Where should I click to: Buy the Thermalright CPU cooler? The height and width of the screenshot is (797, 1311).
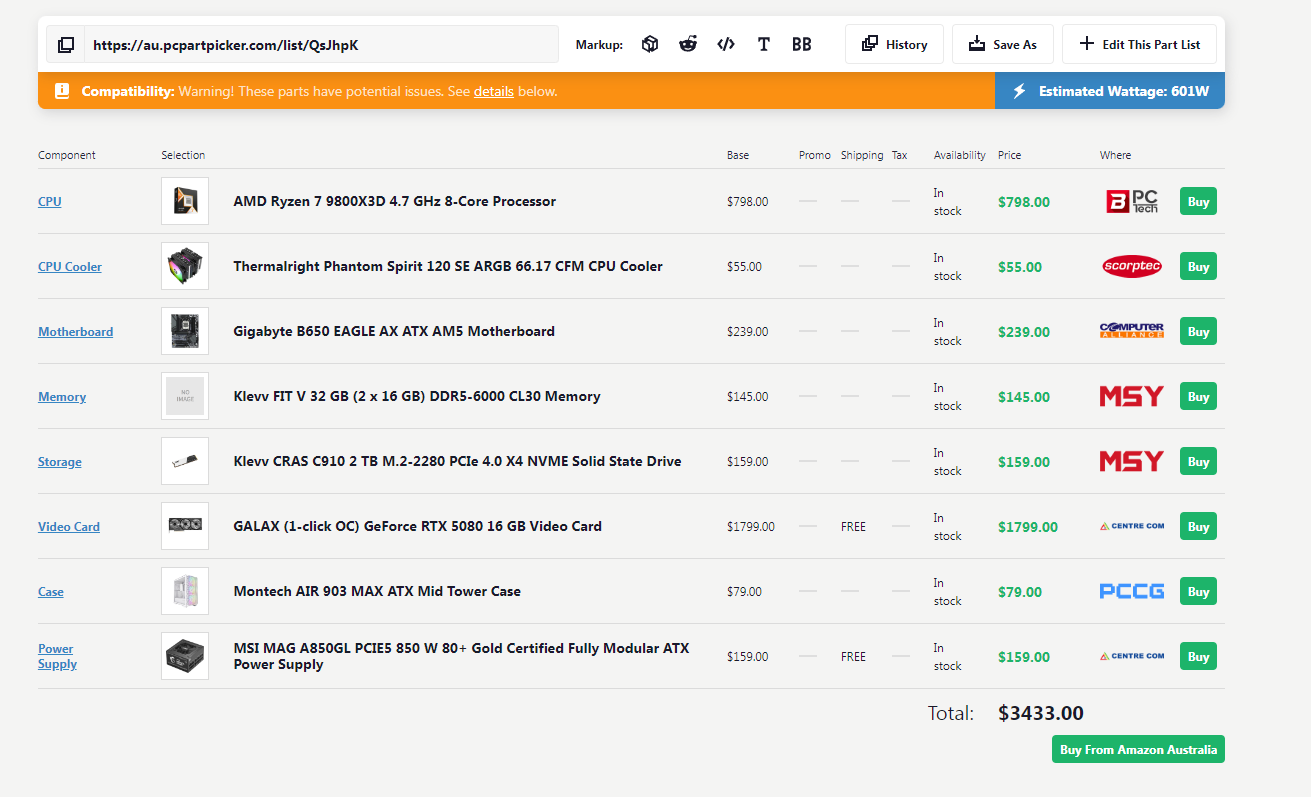(x=1198, y=267)
